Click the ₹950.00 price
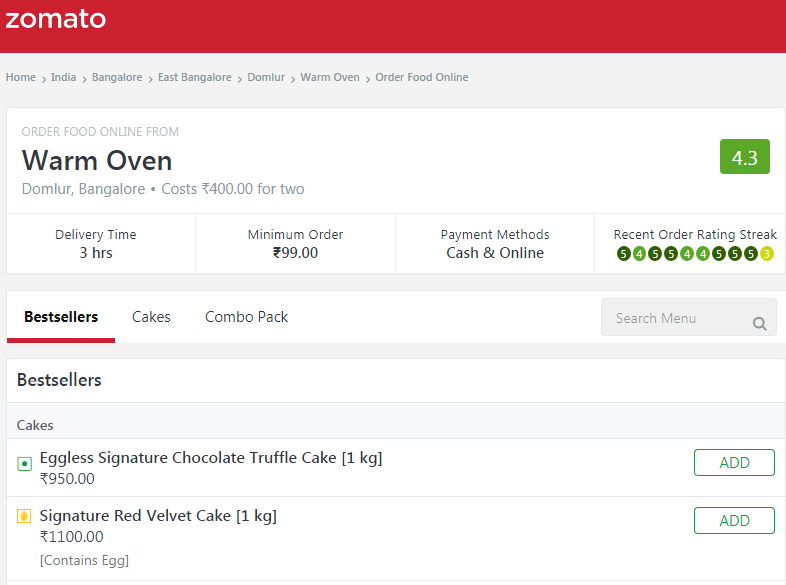The image size is (786, 585). coord(67,479)
